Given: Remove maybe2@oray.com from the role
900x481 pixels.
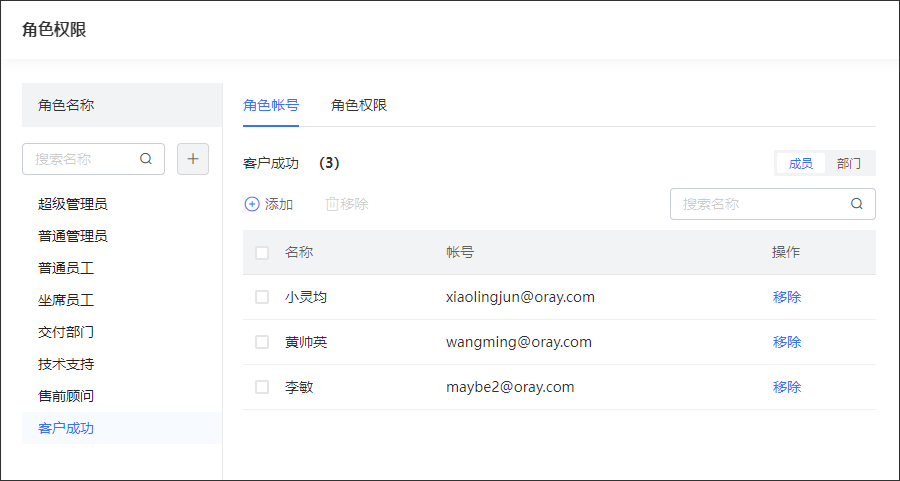Looking at the screenshot, I should (x=787, y=387).
